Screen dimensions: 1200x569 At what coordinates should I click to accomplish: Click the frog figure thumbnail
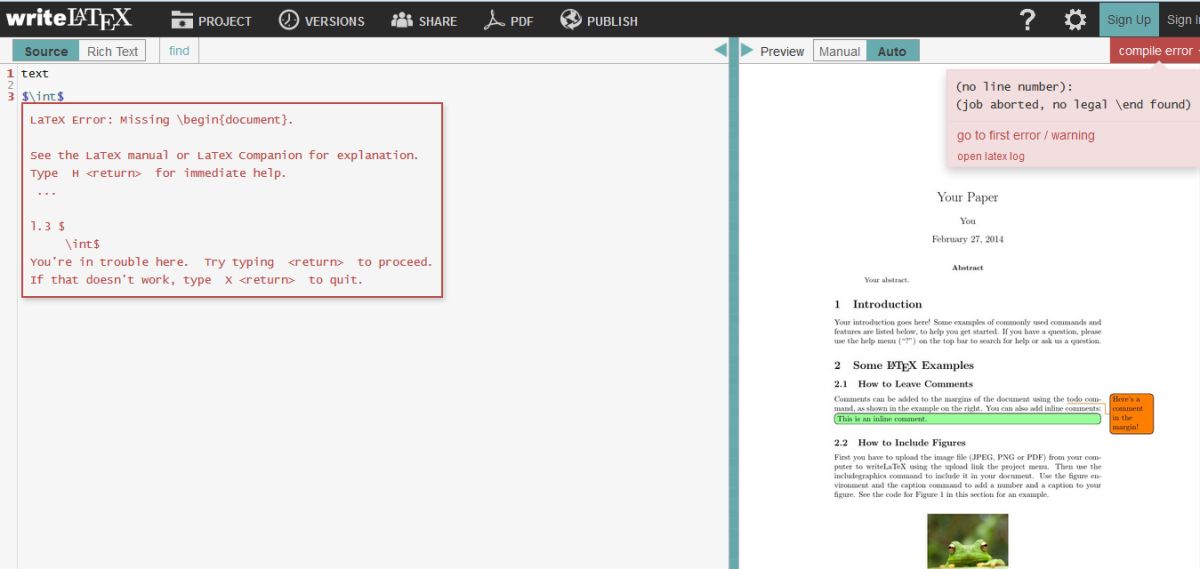[967, 541]
